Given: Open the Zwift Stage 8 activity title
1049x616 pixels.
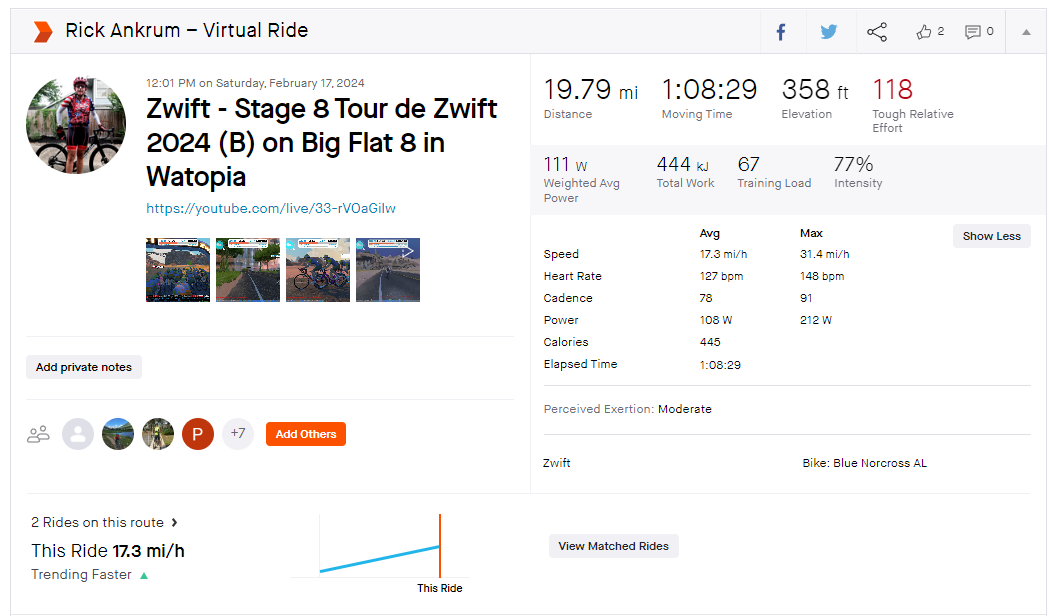Looking at the screenshot, I should (x=322, y=142).
